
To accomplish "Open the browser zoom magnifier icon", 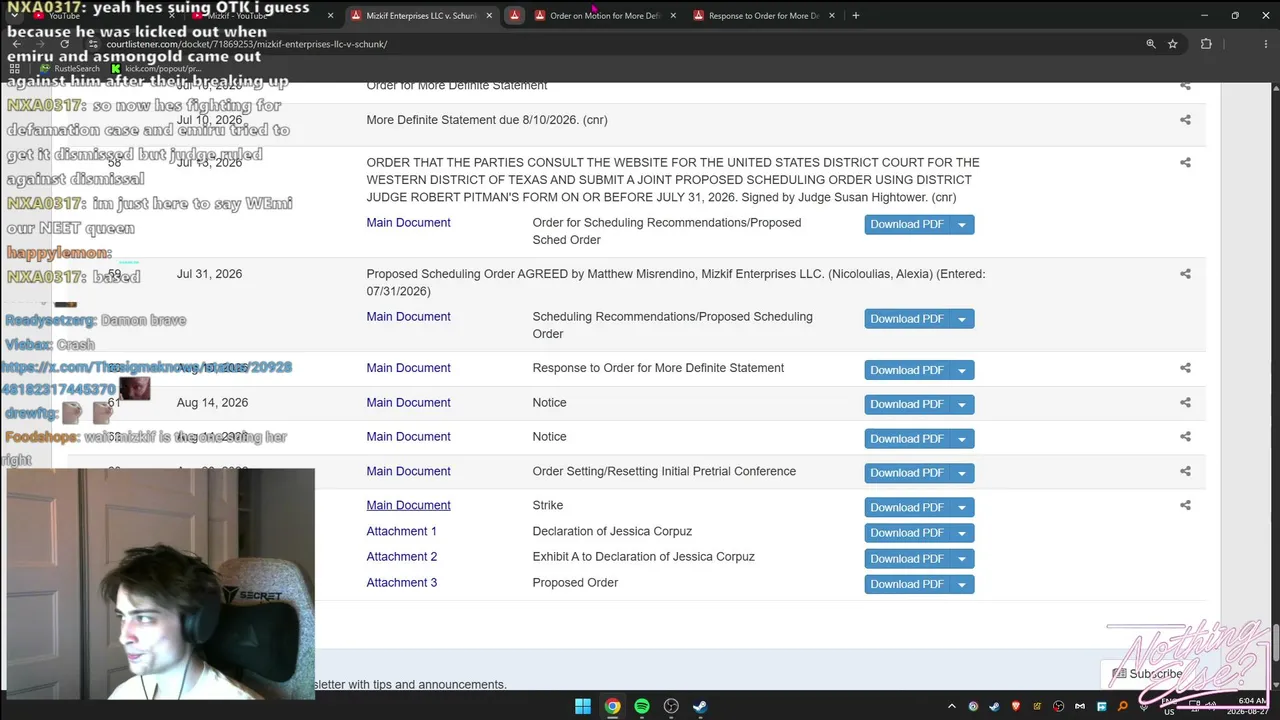I will (x=1151, y=44).
